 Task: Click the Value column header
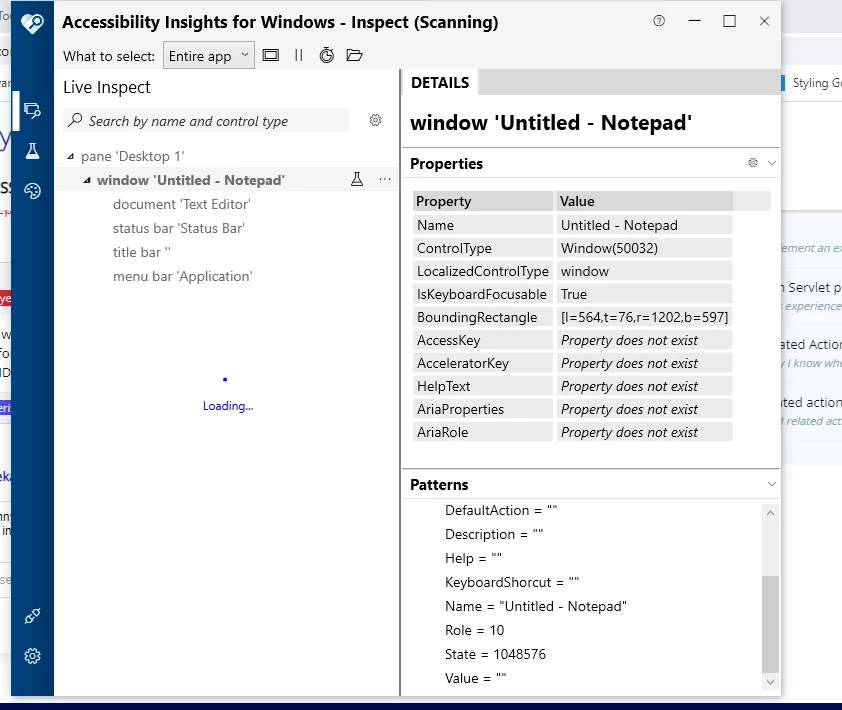pyautogui.click(x=644, y=201)
